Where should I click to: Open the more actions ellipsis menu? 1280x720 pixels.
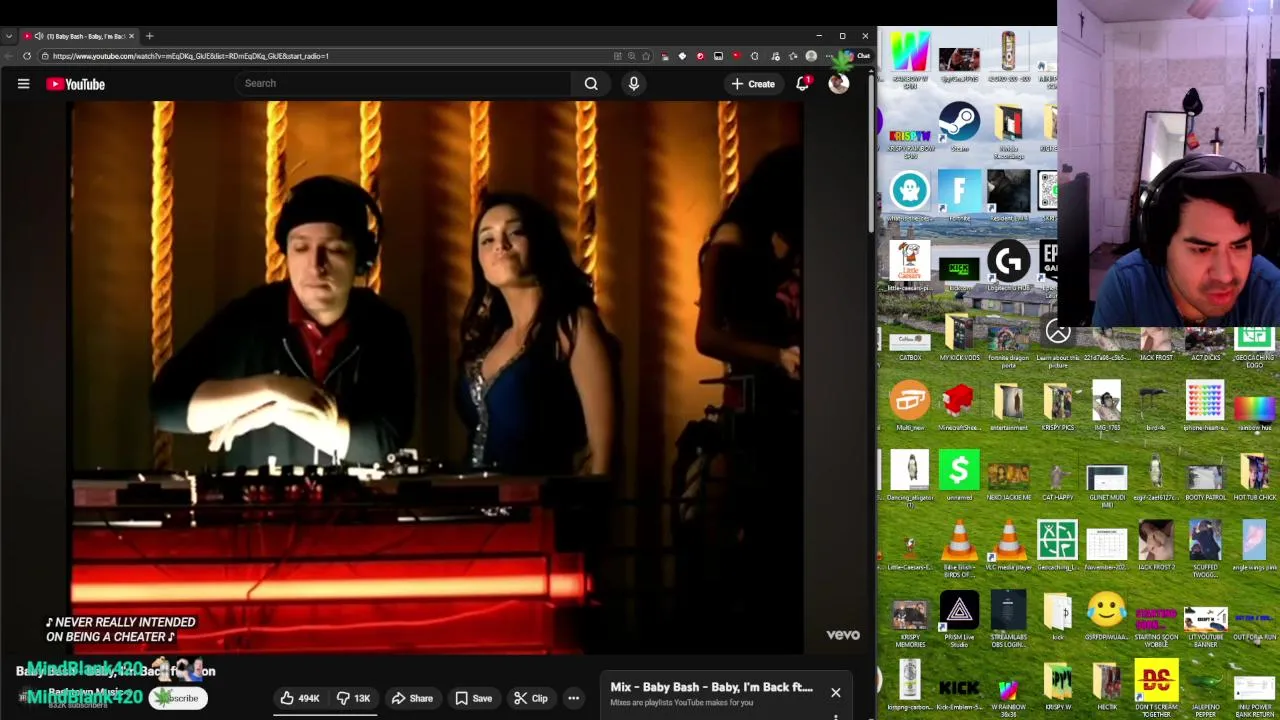pyautogui.click(x=574, y=699)
